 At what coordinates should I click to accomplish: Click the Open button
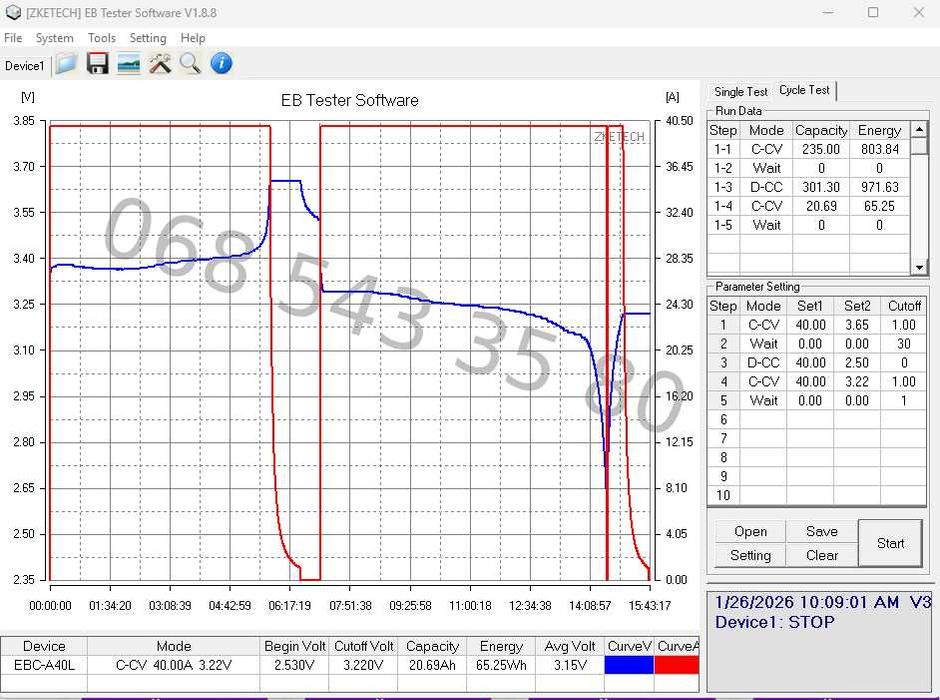click(x=751, y=532)
